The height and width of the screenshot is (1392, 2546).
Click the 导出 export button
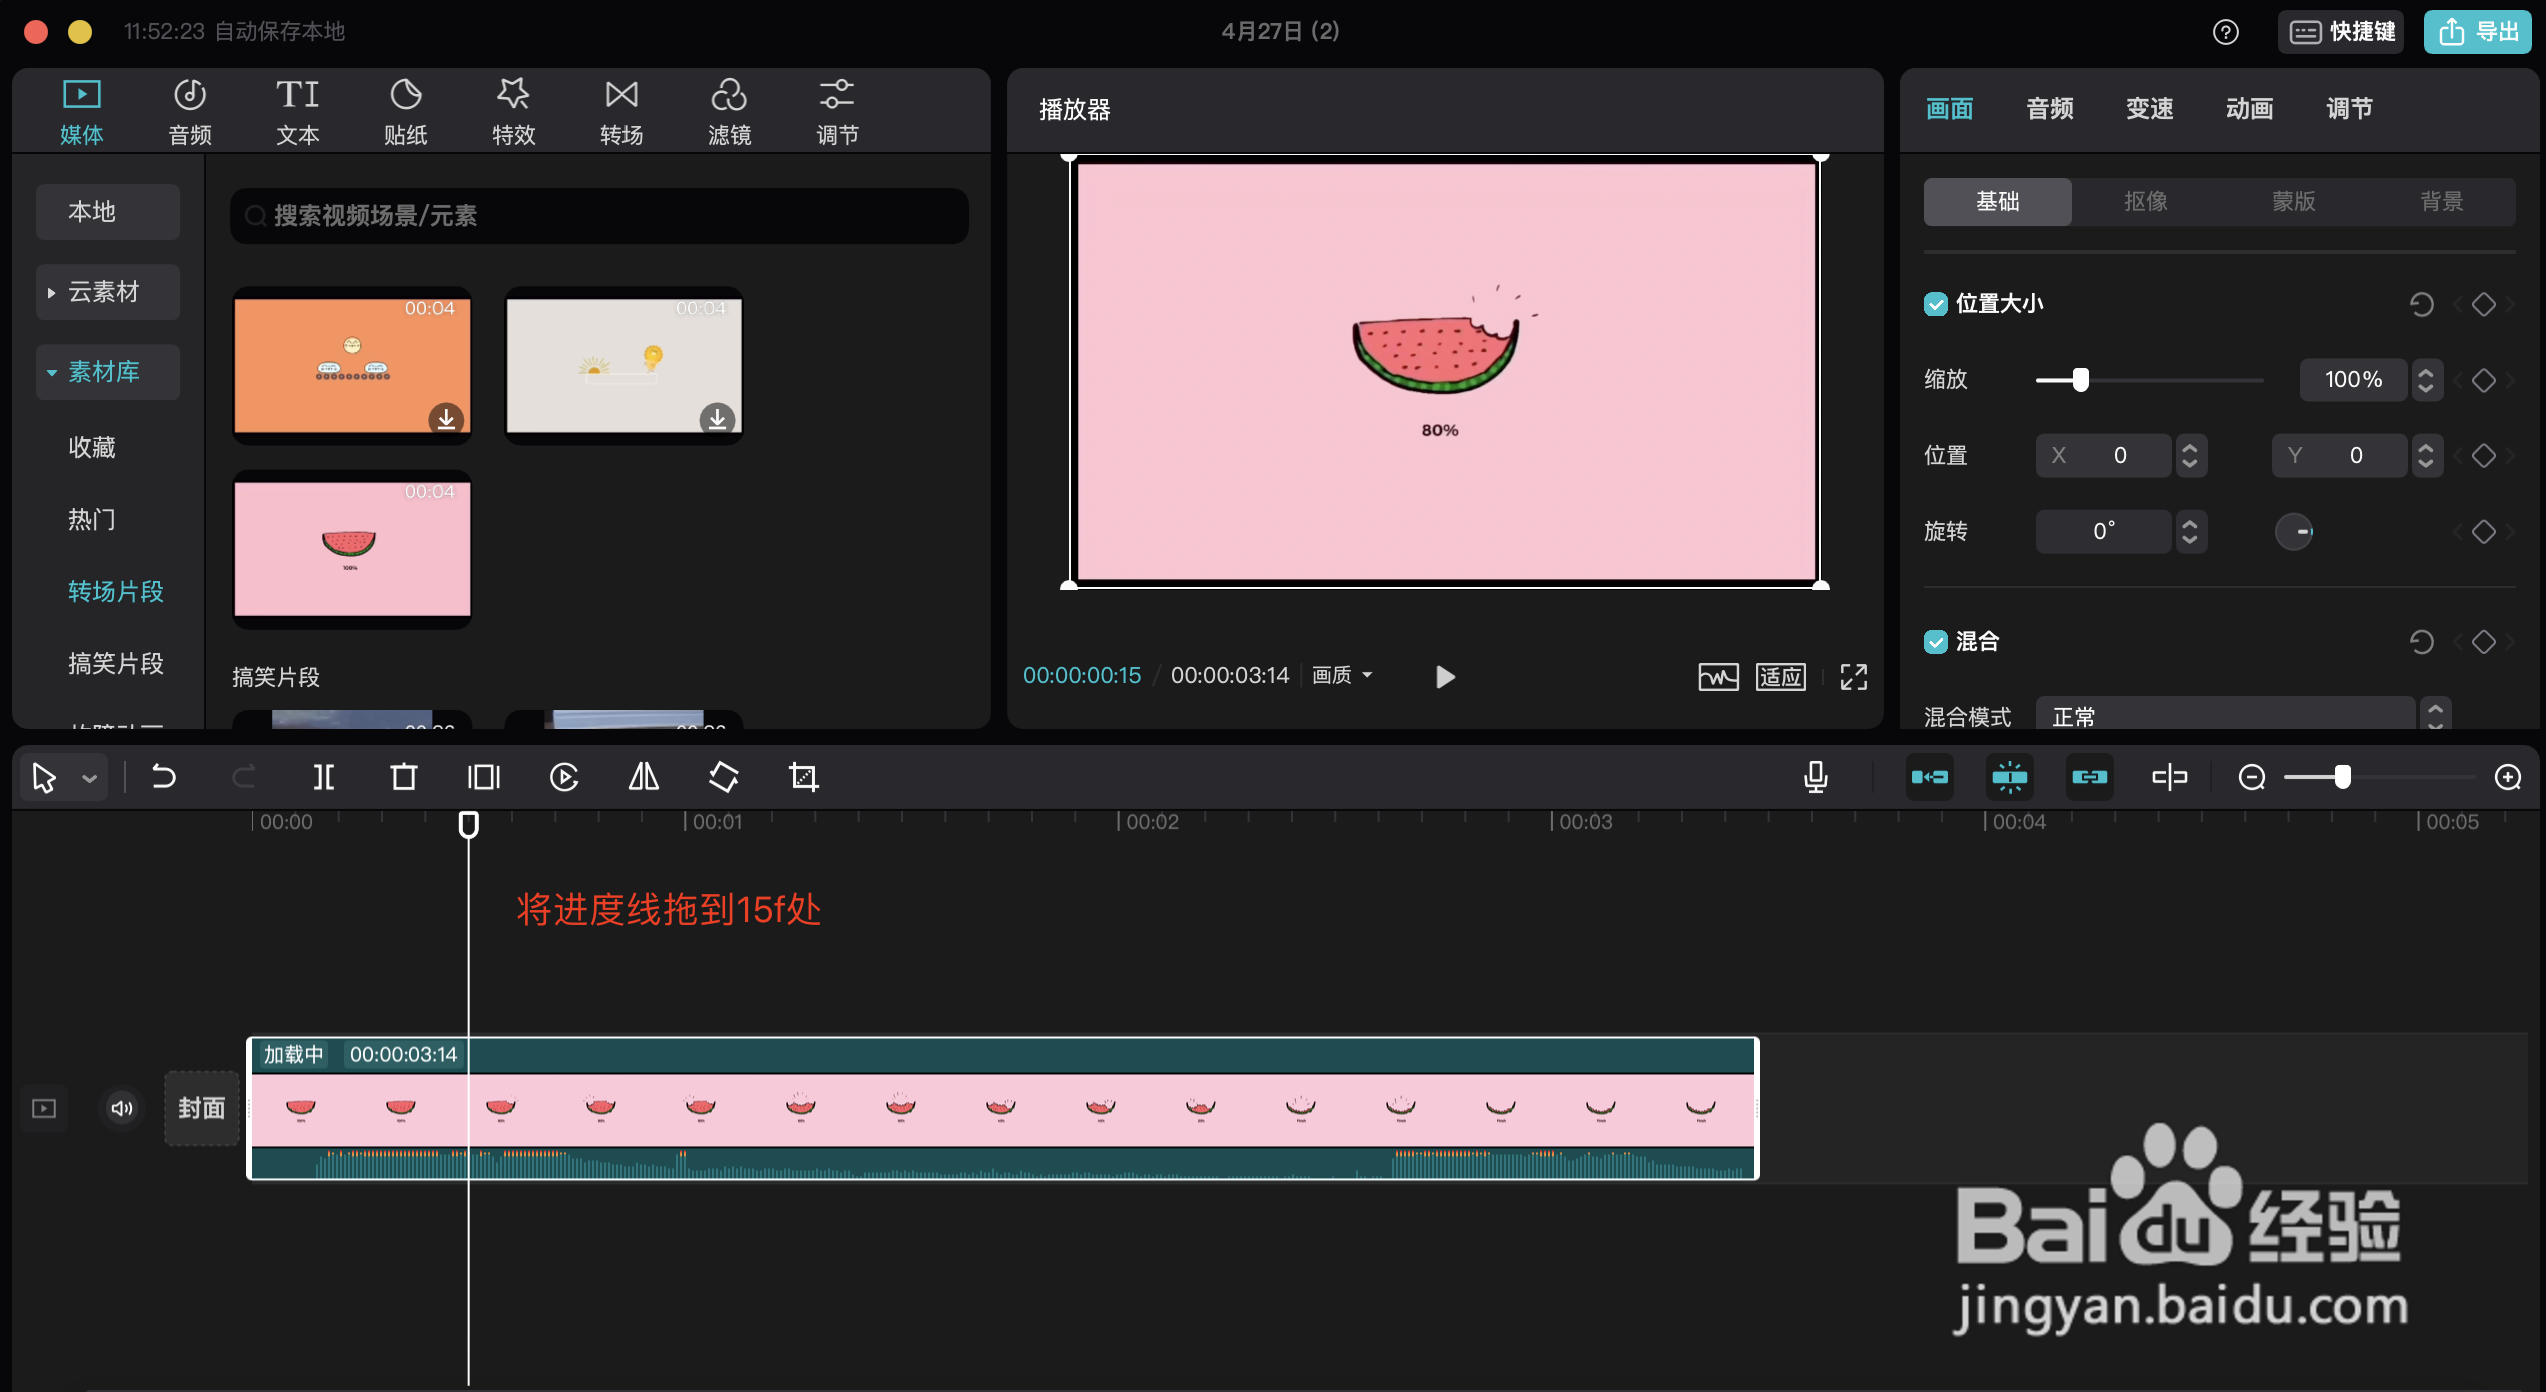(2478, 32)
